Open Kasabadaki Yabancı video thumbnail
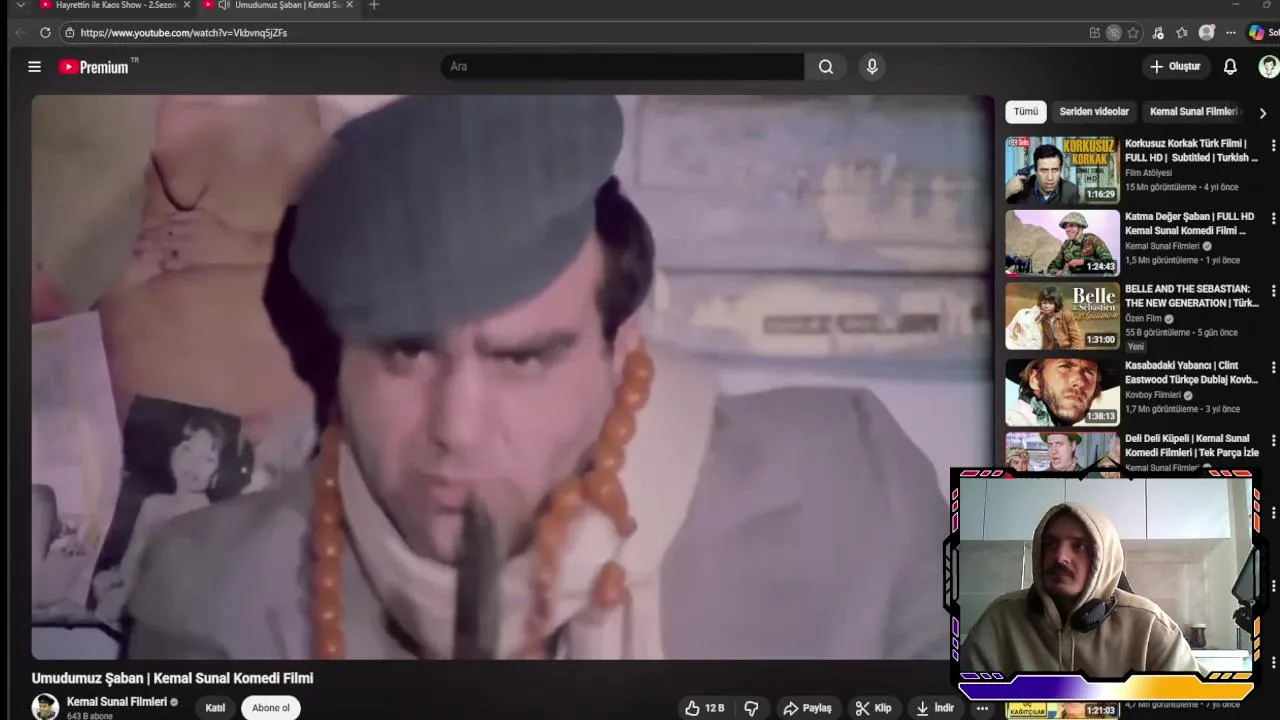Screen dimensions: 1280x720 tap(1062, 392)
